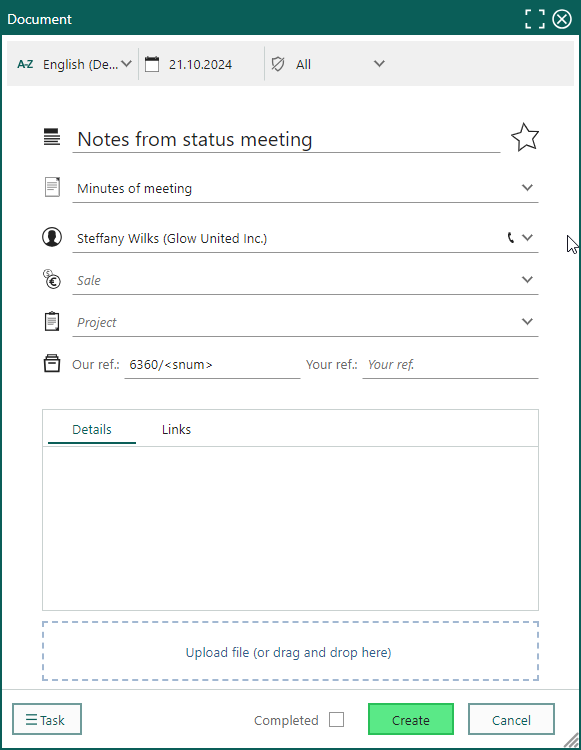Click the sale currency icon
The width and height of the screenshot is (581, 750).
coord(52,279)
